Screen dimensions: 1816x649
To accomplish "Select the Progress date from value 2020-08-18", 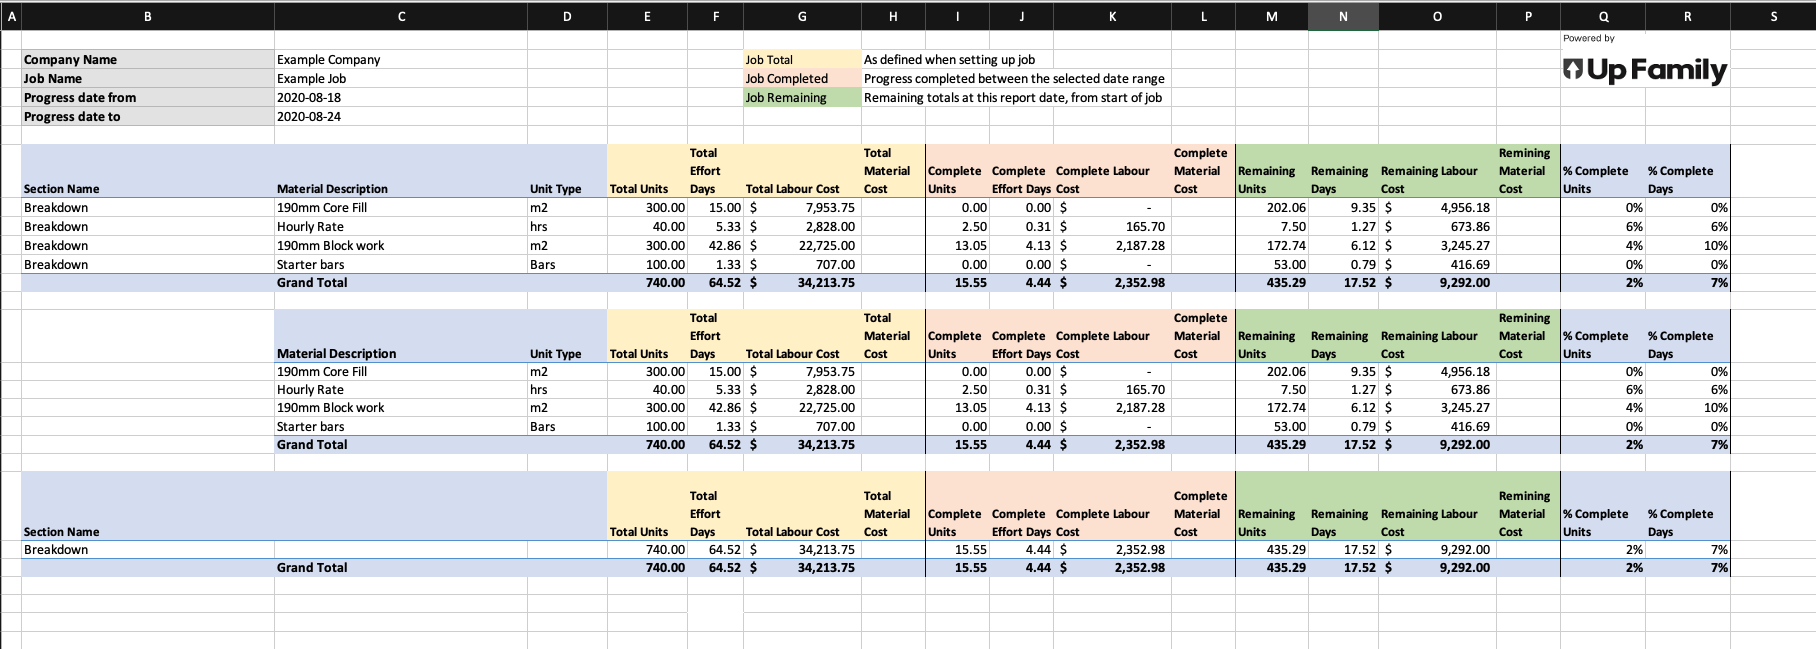I will click(401, 98).
